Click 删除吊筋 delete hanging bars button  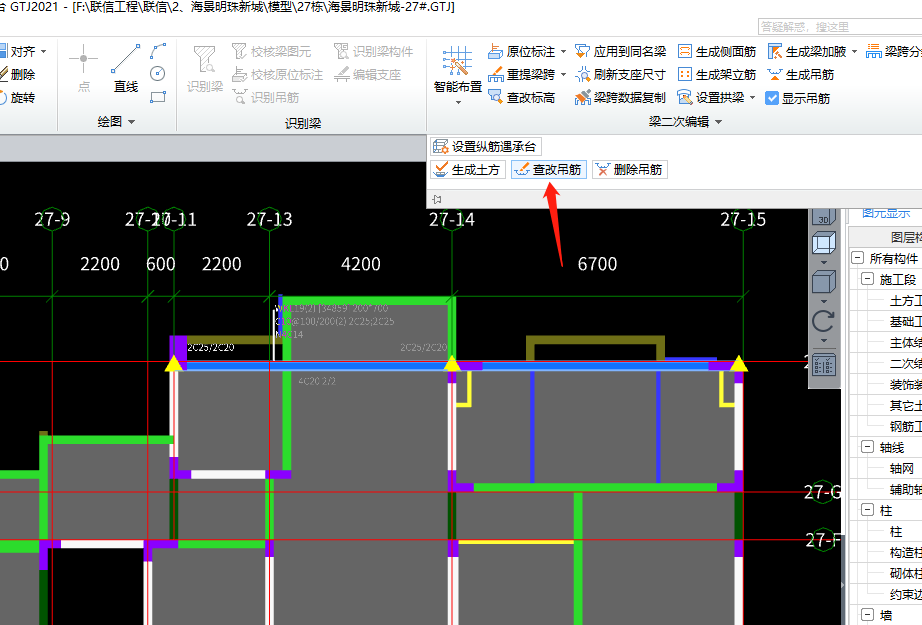pos(629,170)
